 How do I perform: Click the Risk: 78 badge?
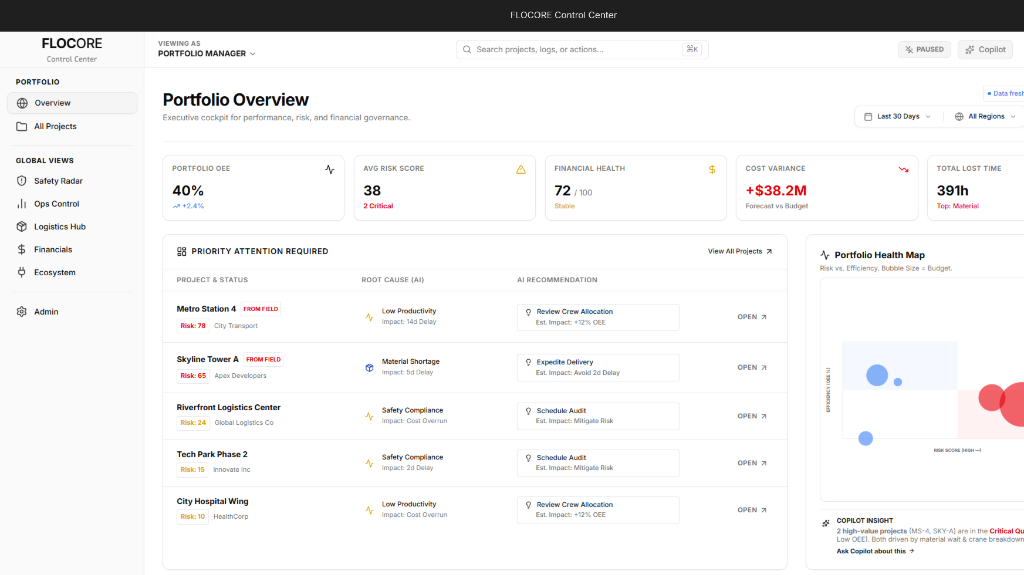pyautogui.click(x=193, y=326)
